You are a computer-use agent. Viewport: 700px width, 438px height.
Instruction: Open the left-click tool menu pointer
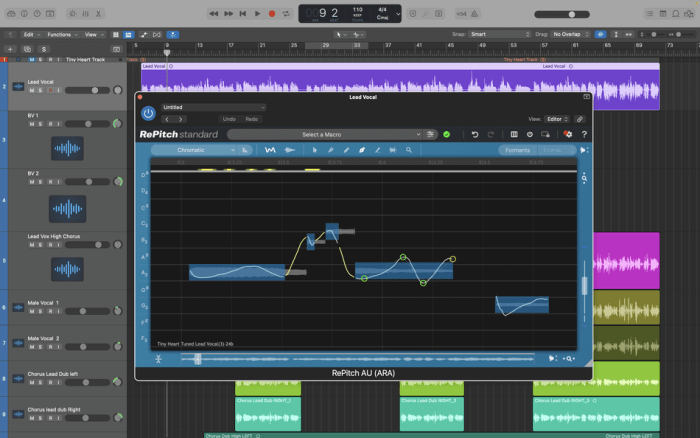(340, 34)
